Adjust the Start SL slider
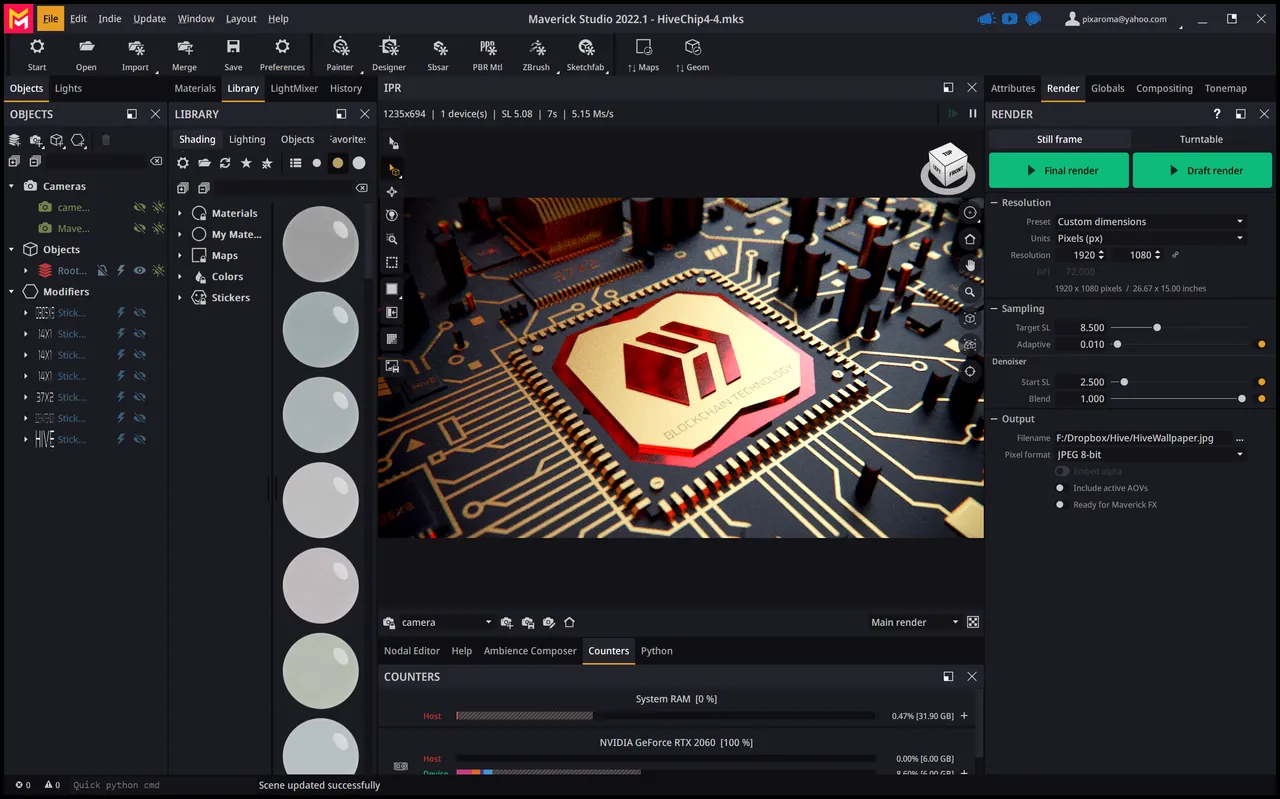The image size is (1280, 799). pos(1124,382)
